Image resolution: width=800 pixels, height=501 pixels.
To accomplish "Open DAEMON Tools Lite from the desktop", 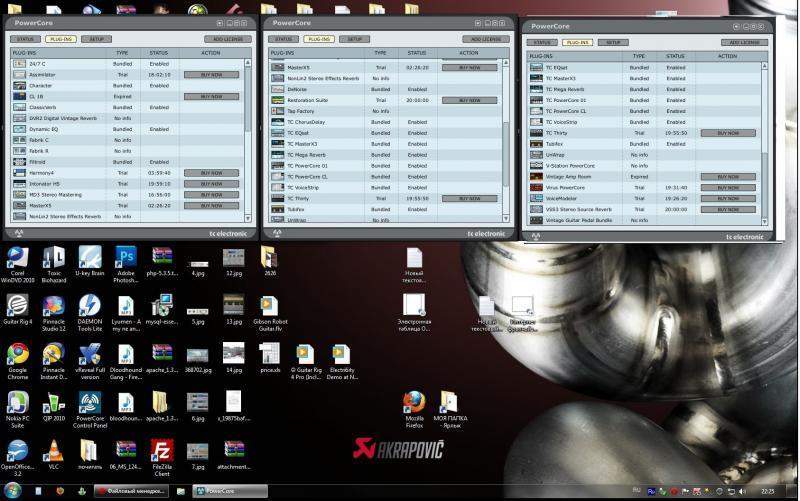I will [x=89, y=306].
